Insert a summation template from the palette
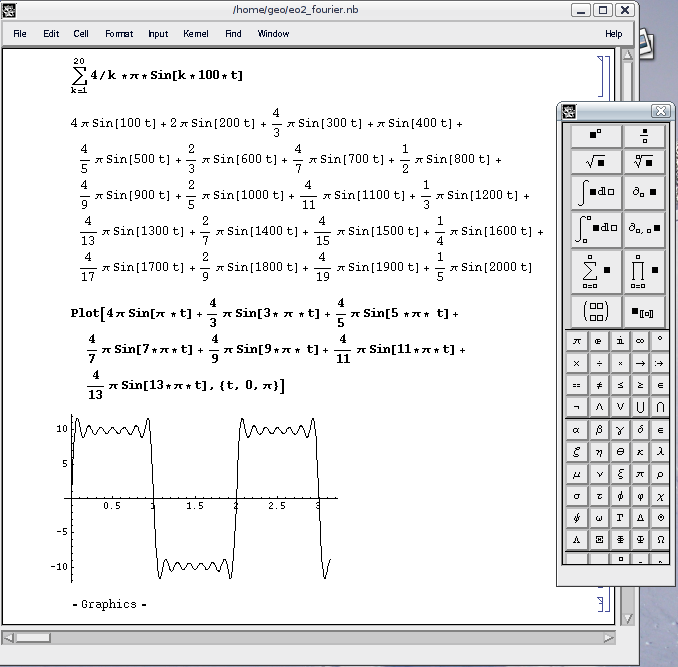This screenshot has height=667, width=678. [x=596, y=272]
